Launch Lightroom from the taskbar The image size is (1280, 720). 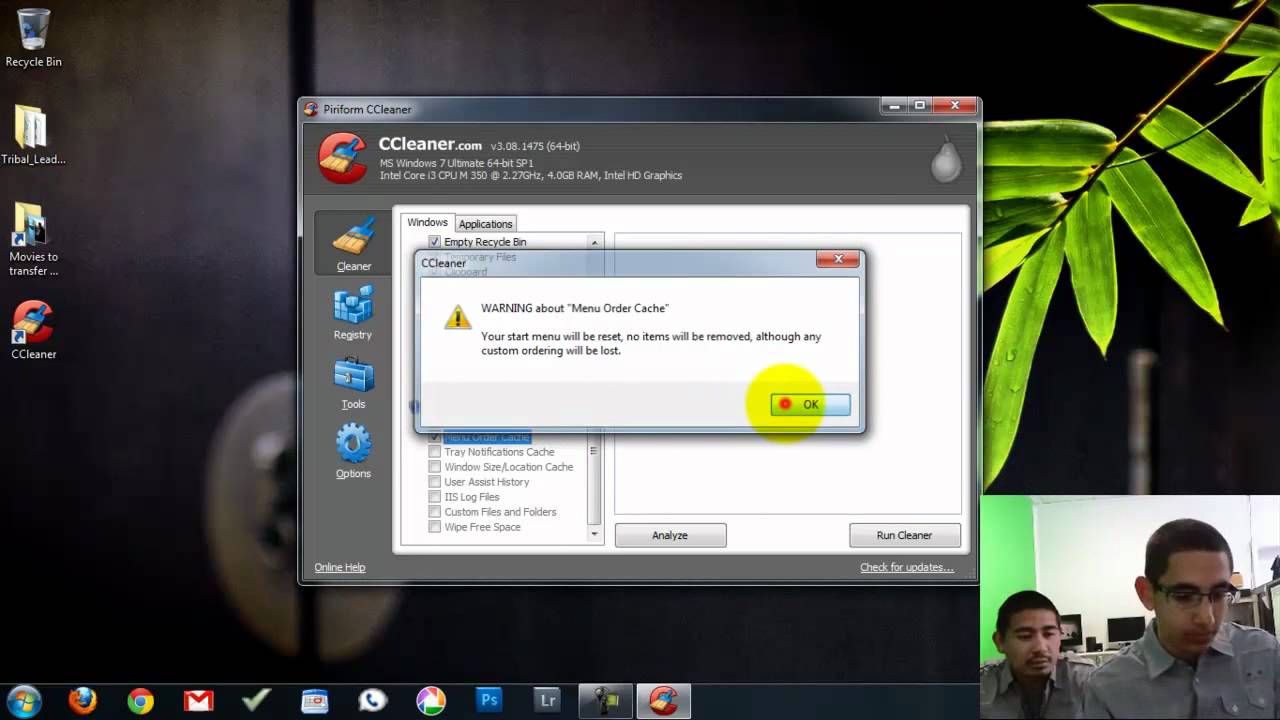pyautogui.click(x=547, y=700)
